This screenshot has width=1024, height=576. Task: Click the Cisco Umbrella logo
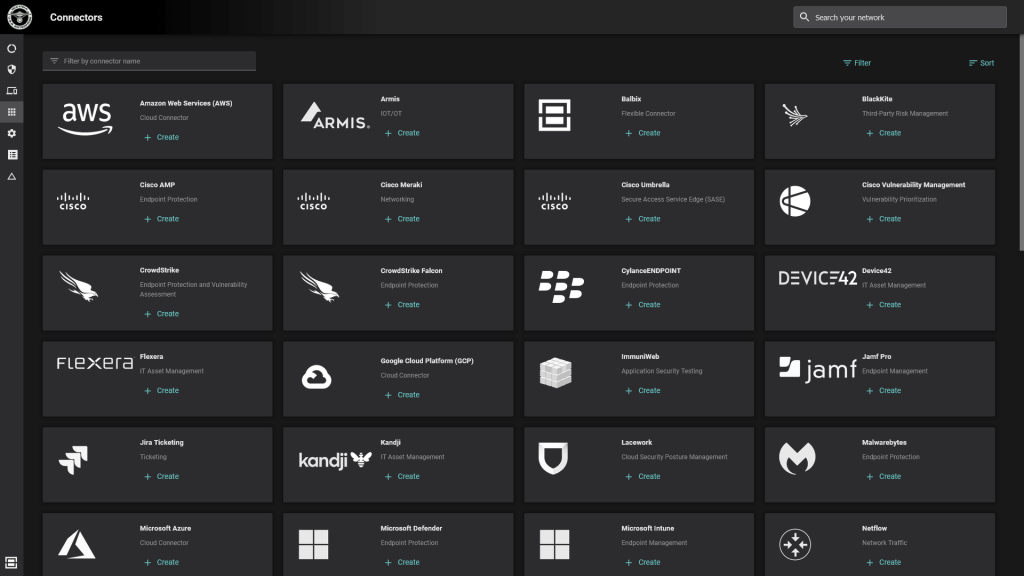(554, 201)
